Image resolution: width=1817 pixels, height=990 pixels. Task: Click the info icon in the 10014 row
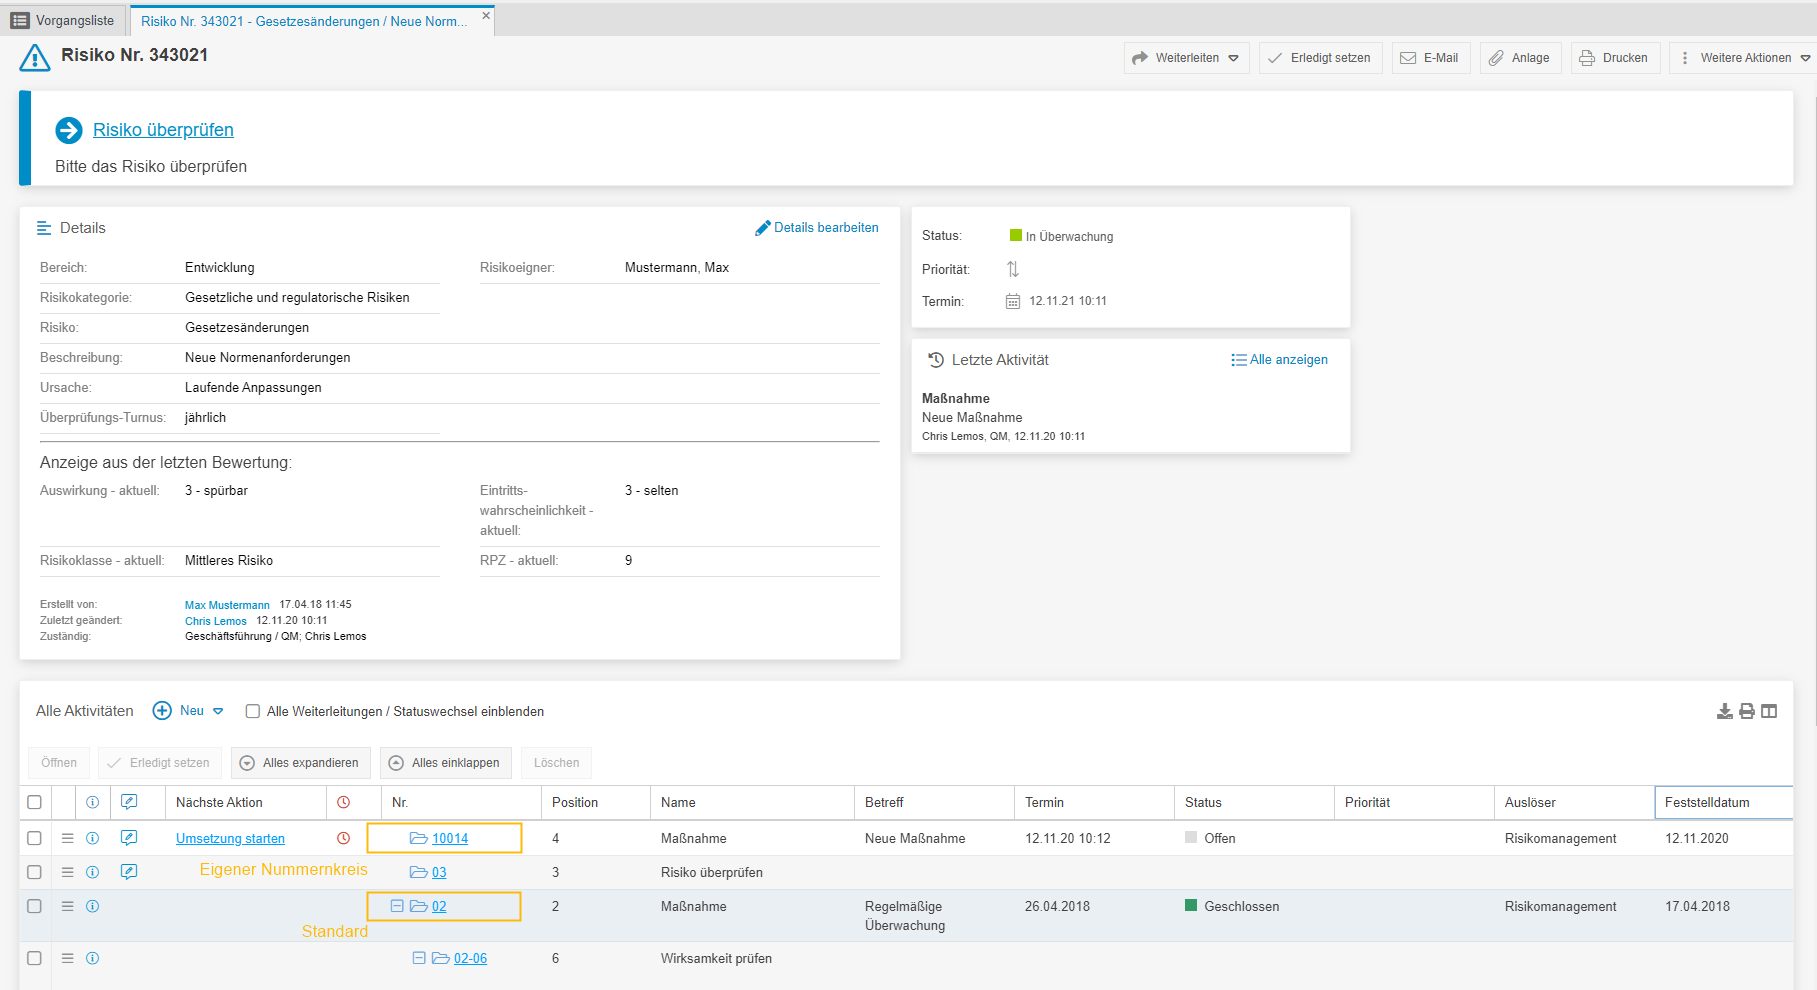click(92, 838)
